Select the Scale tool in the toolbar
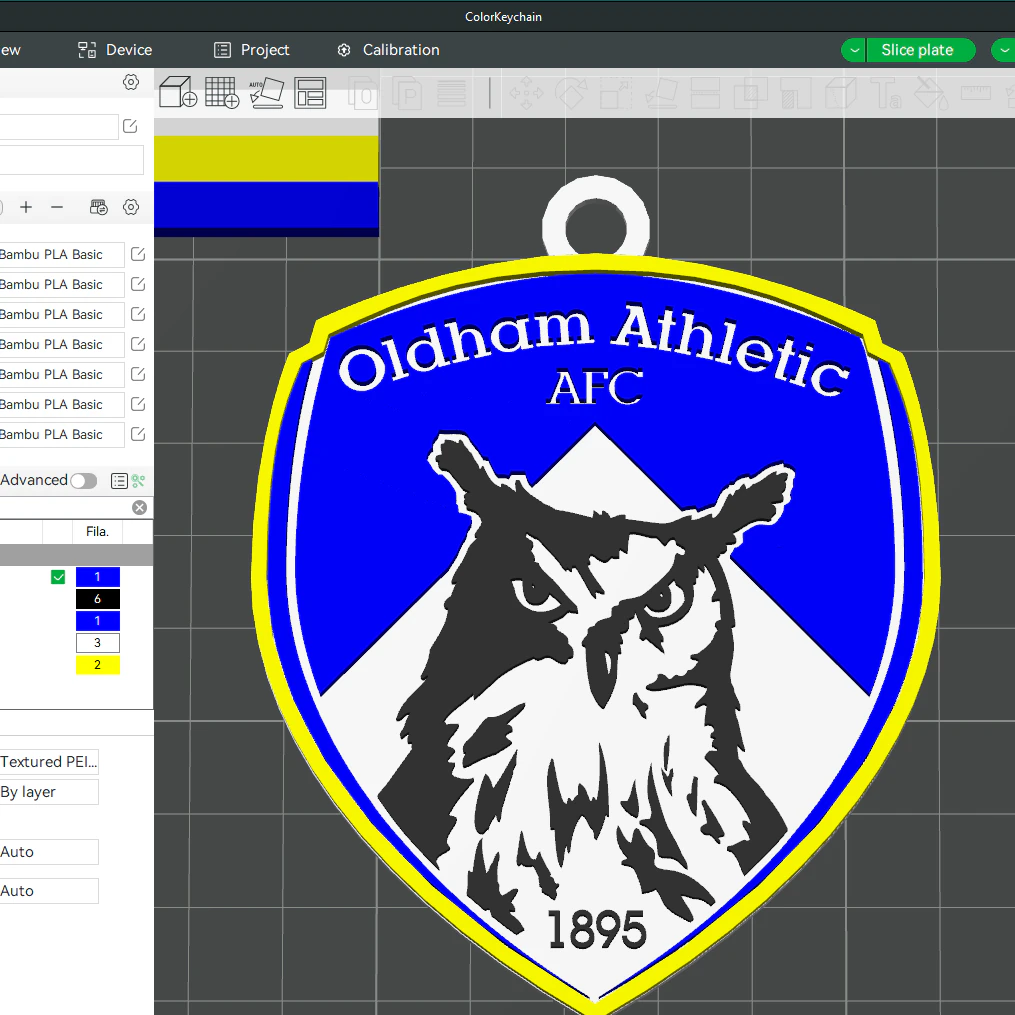Viewport: 1015px width, 1015px height. pos(616,93)
